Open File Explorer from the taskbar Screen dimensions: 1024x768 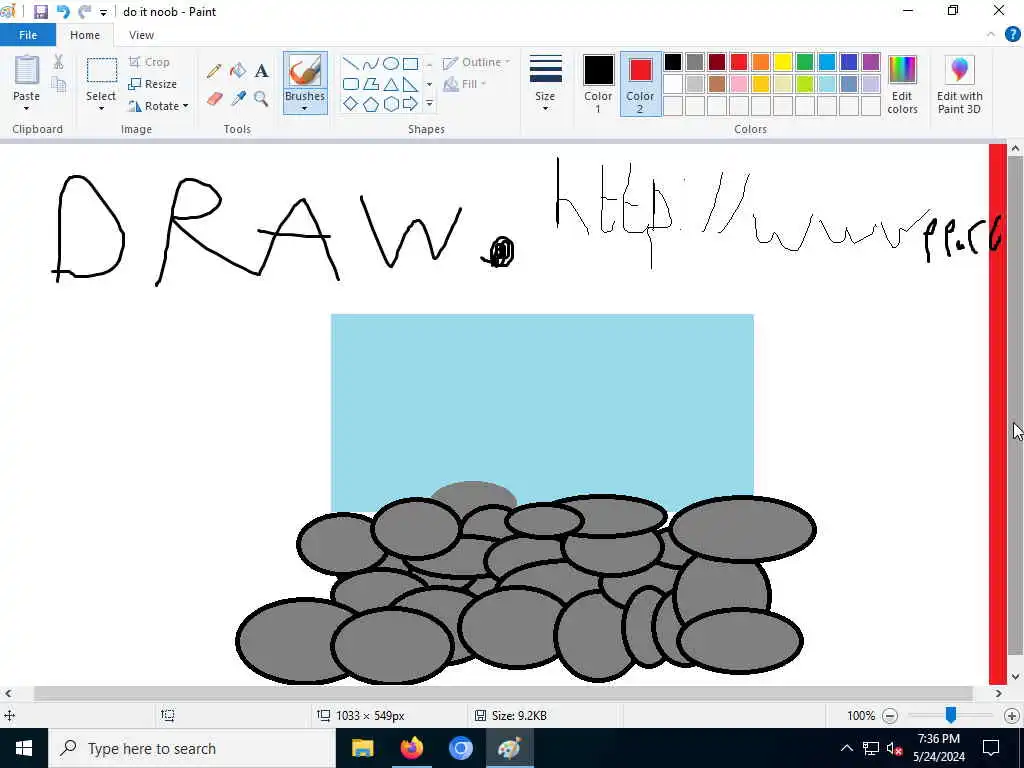pos(362,748)
